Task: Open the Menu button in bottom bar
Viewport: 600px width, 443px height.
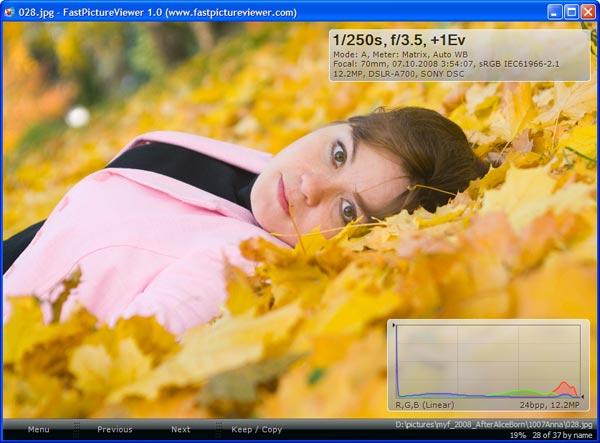Action: [38, 429]
